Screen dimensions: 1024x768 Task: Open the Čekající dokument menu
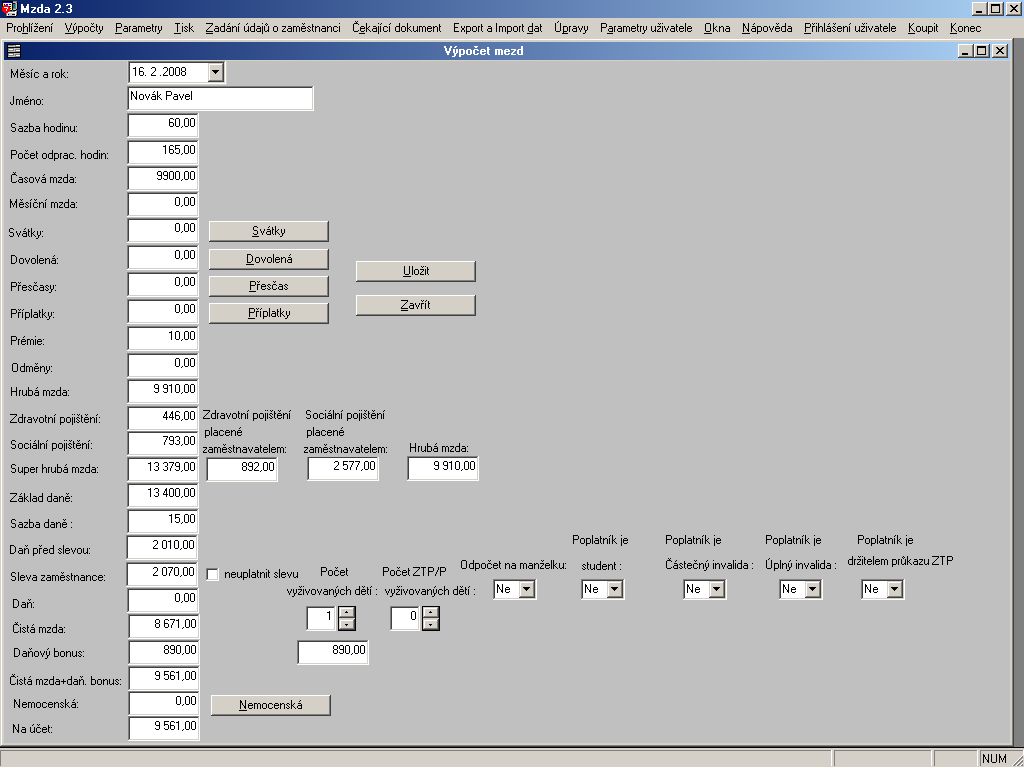397,28
